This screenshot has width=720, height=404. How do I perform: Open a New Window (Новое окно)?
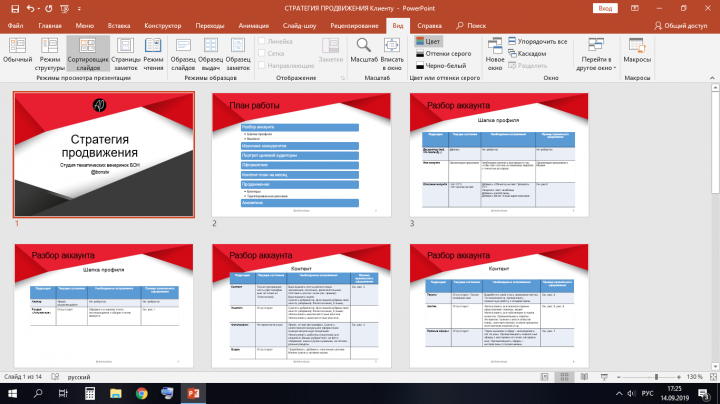coord(495,54)
